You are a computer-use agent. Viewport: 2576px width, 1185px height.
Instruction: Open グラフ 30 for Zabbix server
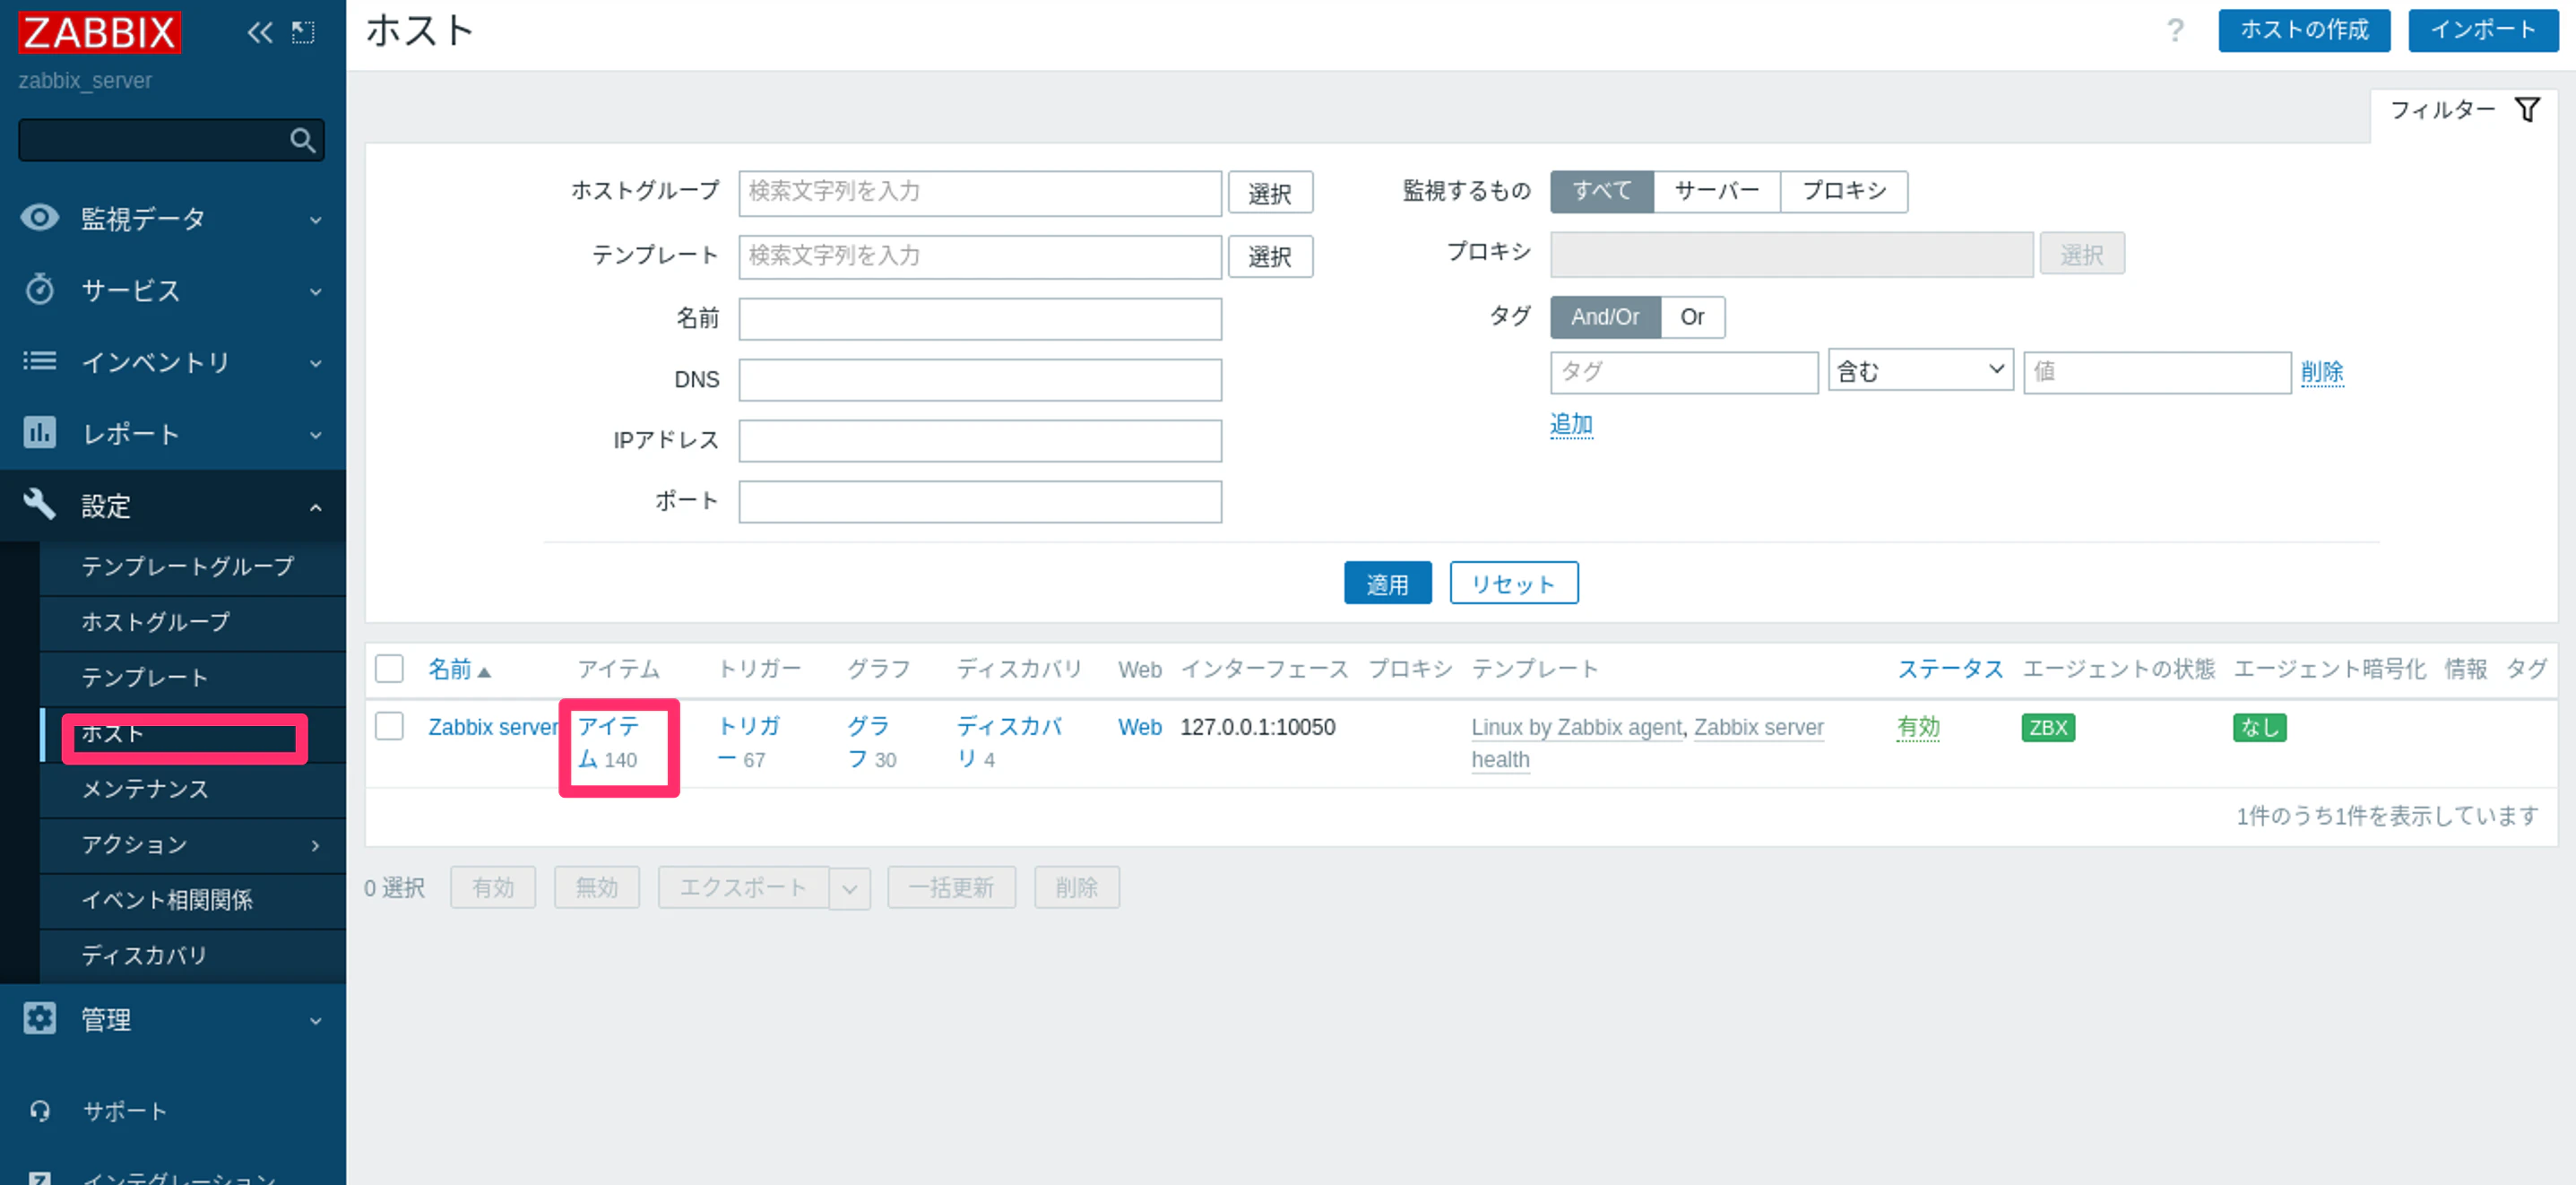872,743
